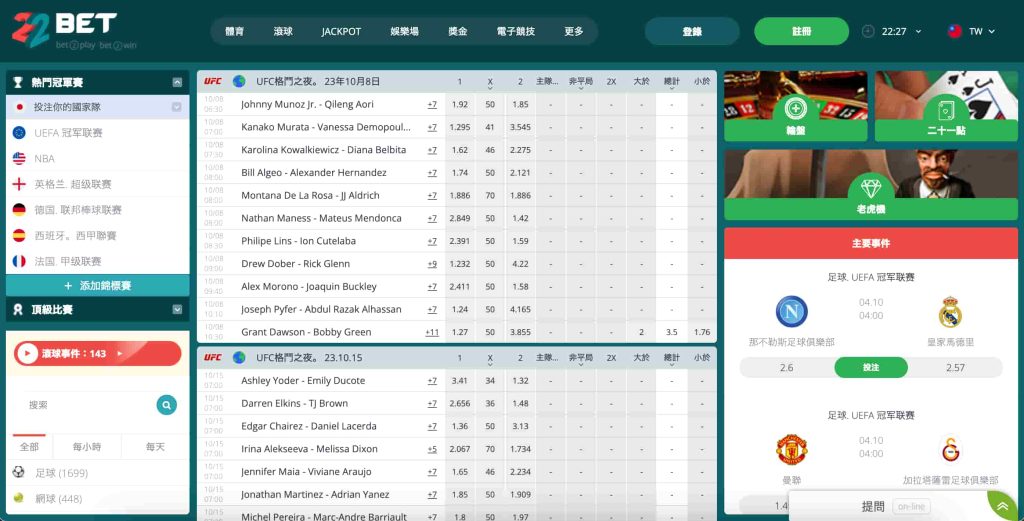Screen dimensions: 1024x521
Task: Collapse the 頂級比賽 panel
Action: tap(177, 309)
